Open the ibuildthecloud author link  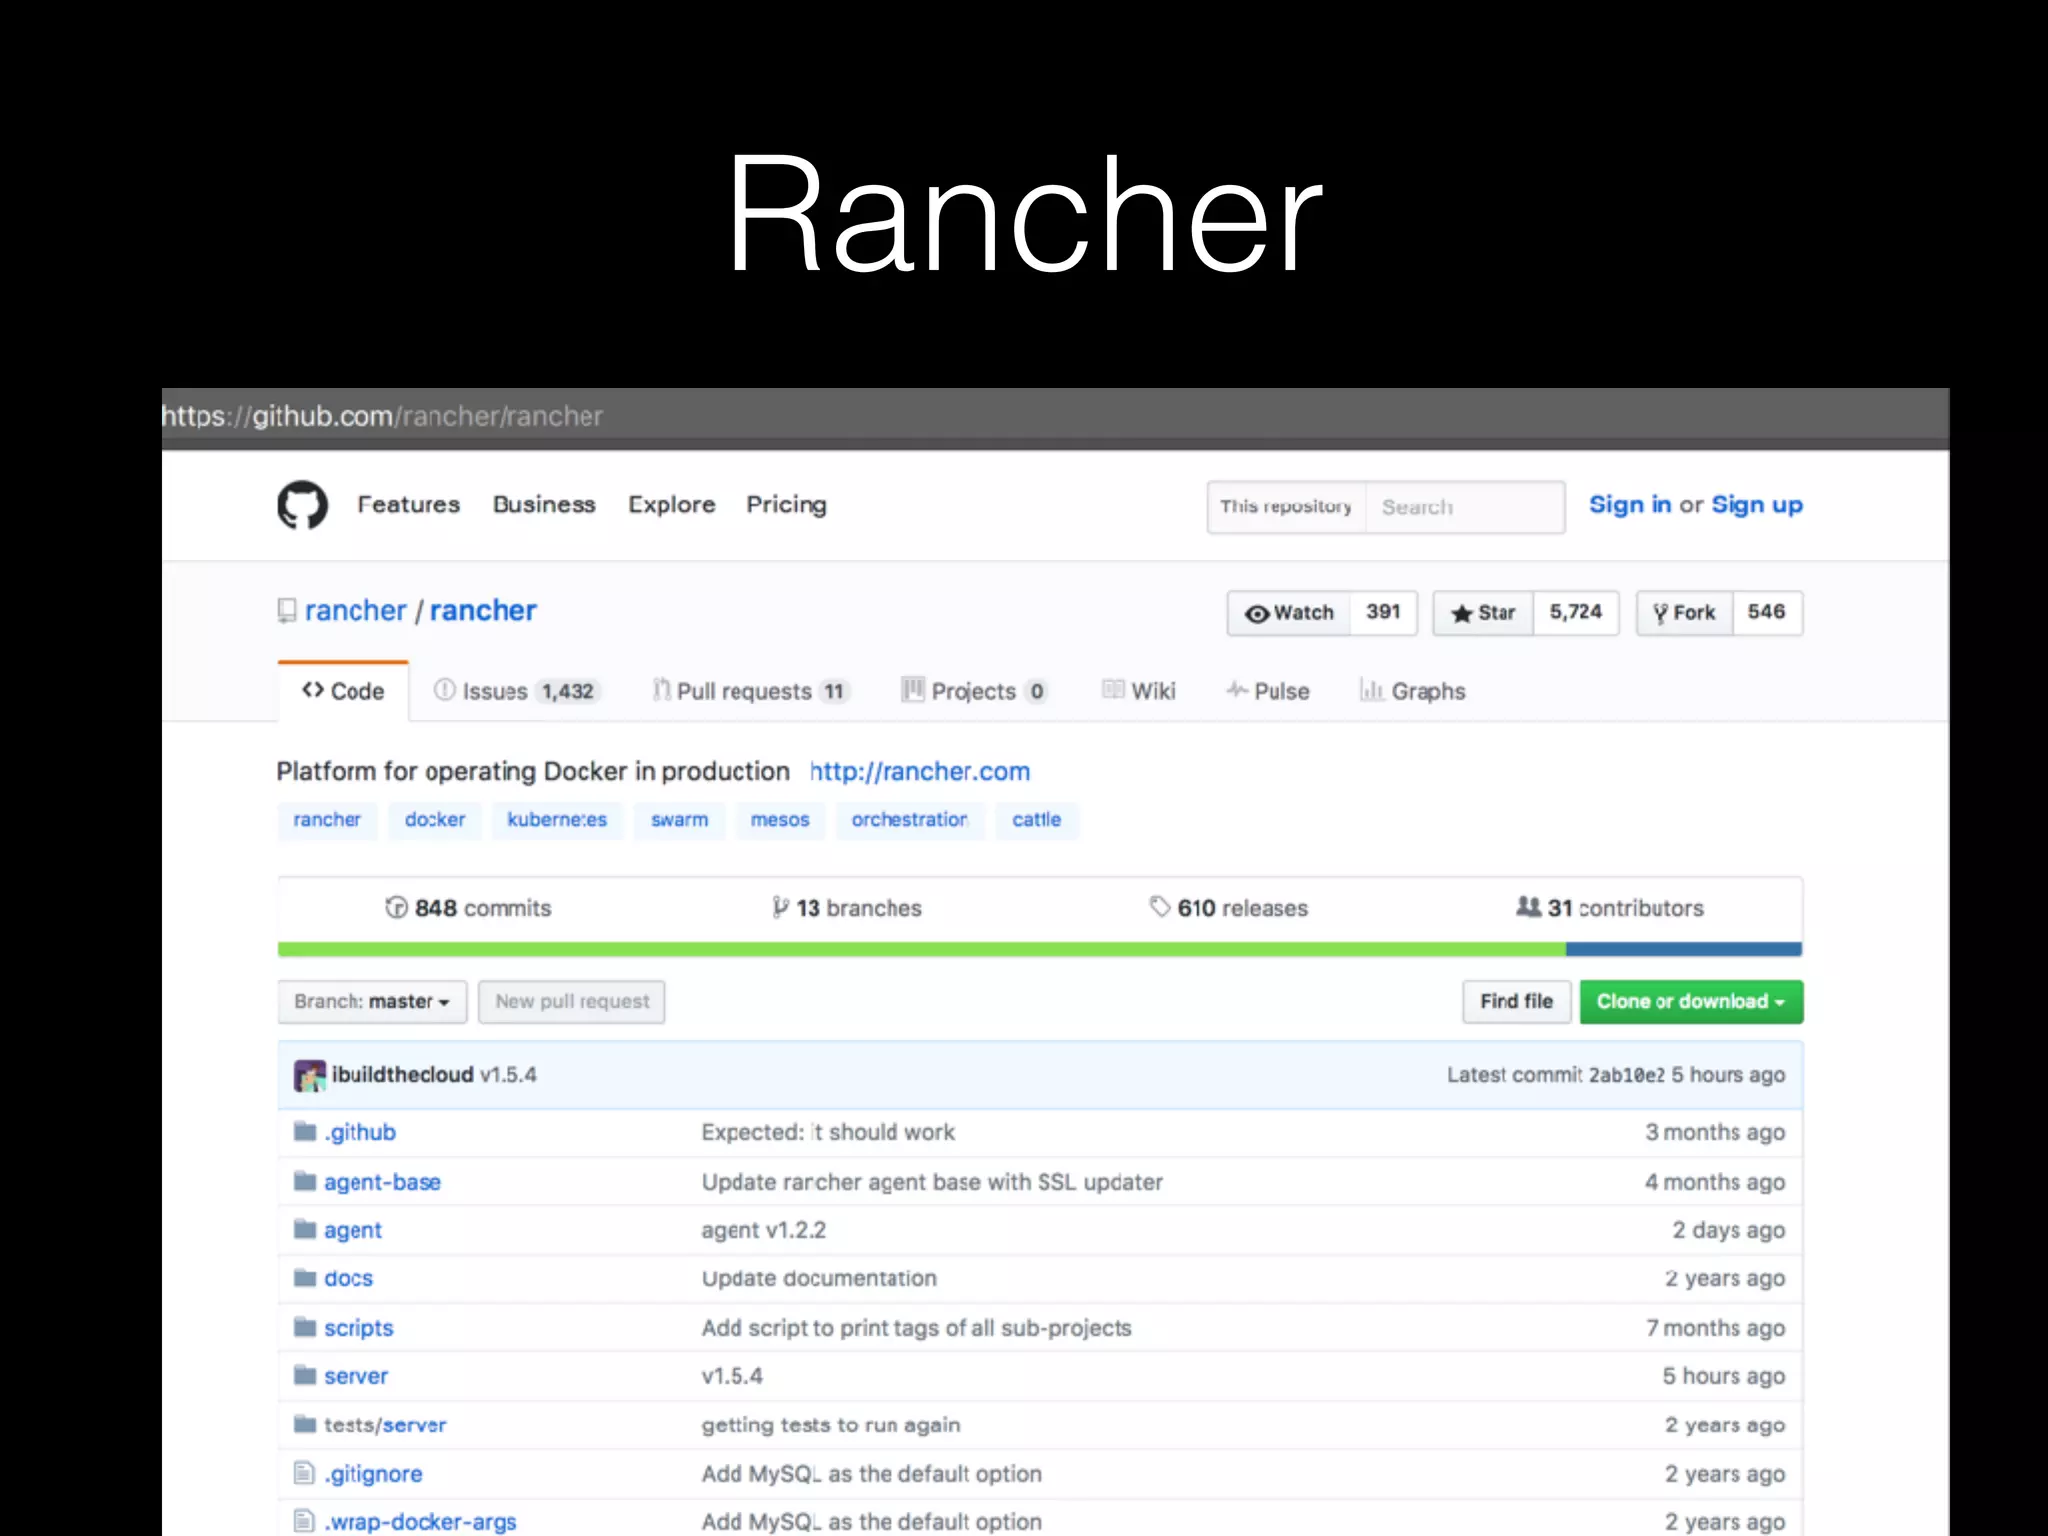pyautogui.click(x=403, y=1075)
